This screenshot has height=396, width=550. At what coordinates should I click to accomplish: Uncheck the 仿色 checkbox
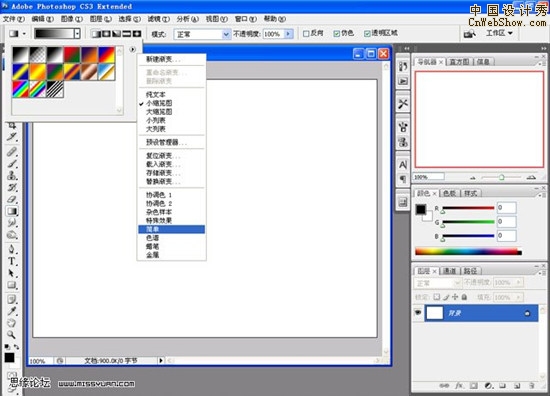tap(337, 34)
